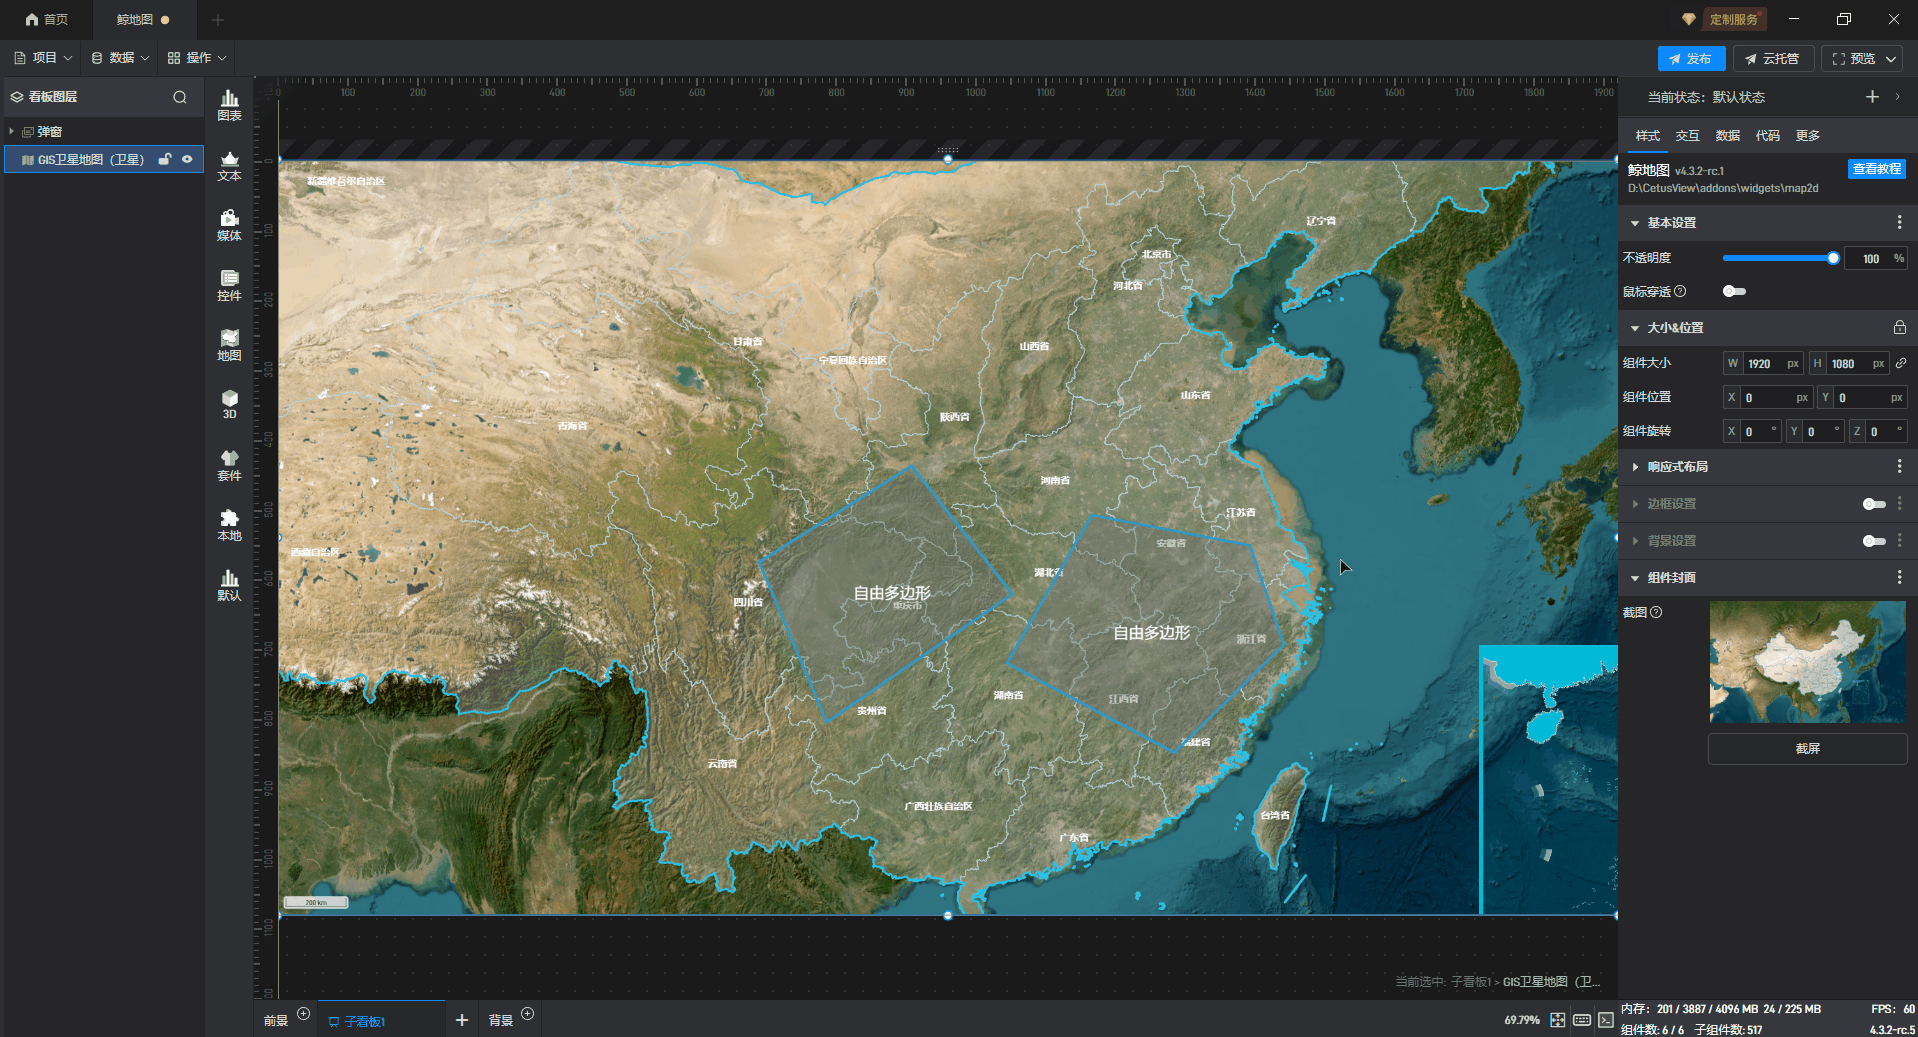Search layers with the magnifier icon
The width and height of the screenshot is (1918, 1037).
pos(180,97)
